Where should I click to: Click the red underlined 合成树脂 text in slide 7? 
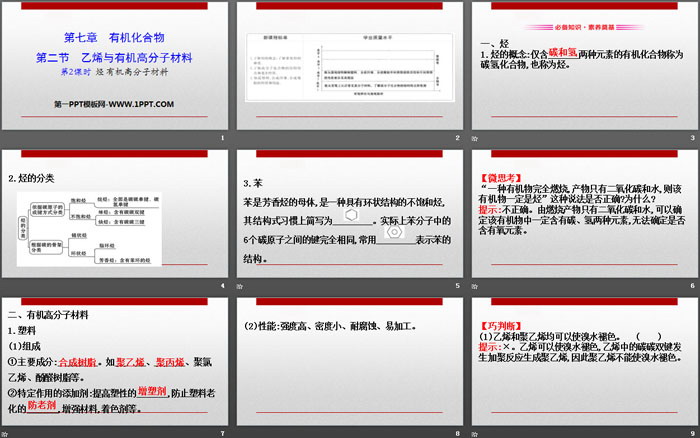[x=78, y=361]
